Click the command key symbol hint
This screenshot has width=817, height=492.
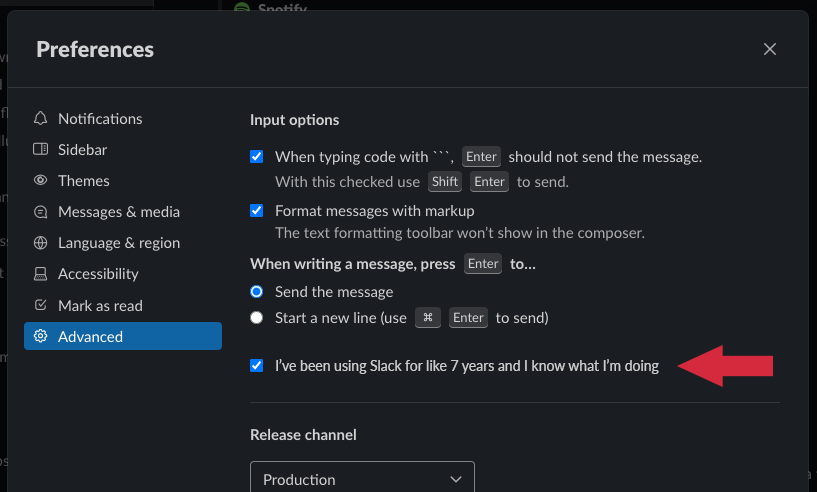(x=428, y=317)
